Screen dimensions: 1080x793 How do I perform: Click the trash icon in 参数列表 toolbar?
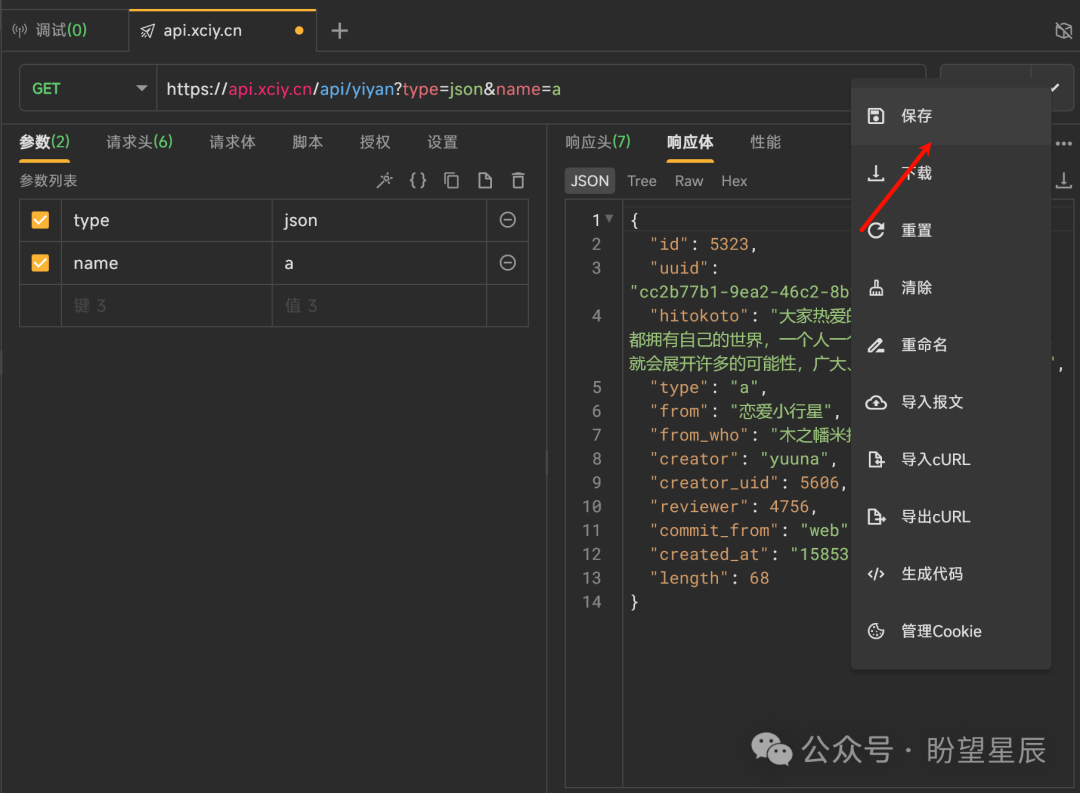[518, 181]
